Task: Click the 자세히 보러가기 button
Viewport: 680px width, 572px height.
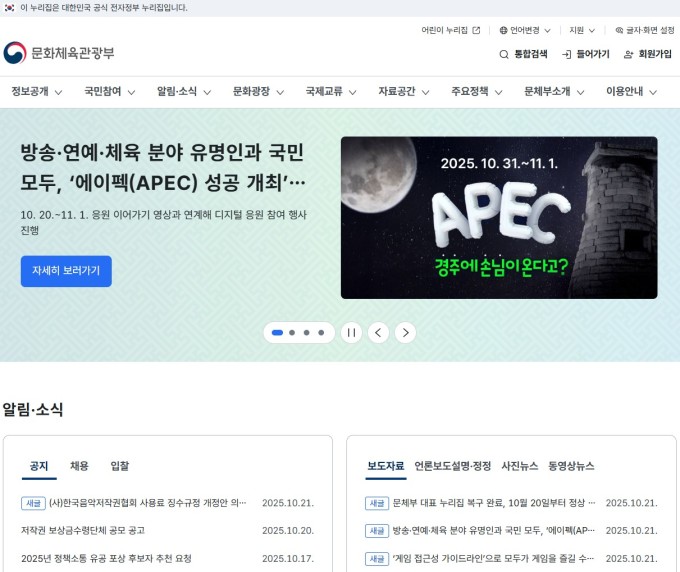Action: point(66,271)
